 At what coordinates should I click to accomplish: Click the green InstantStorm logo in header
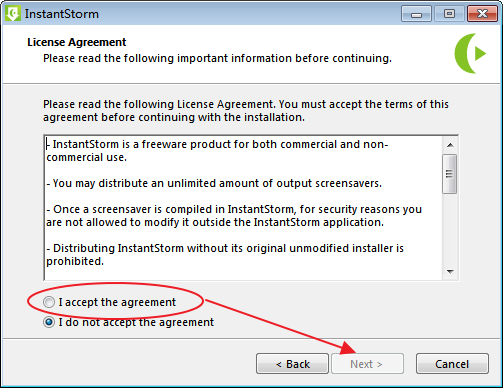tap(471, 53)
